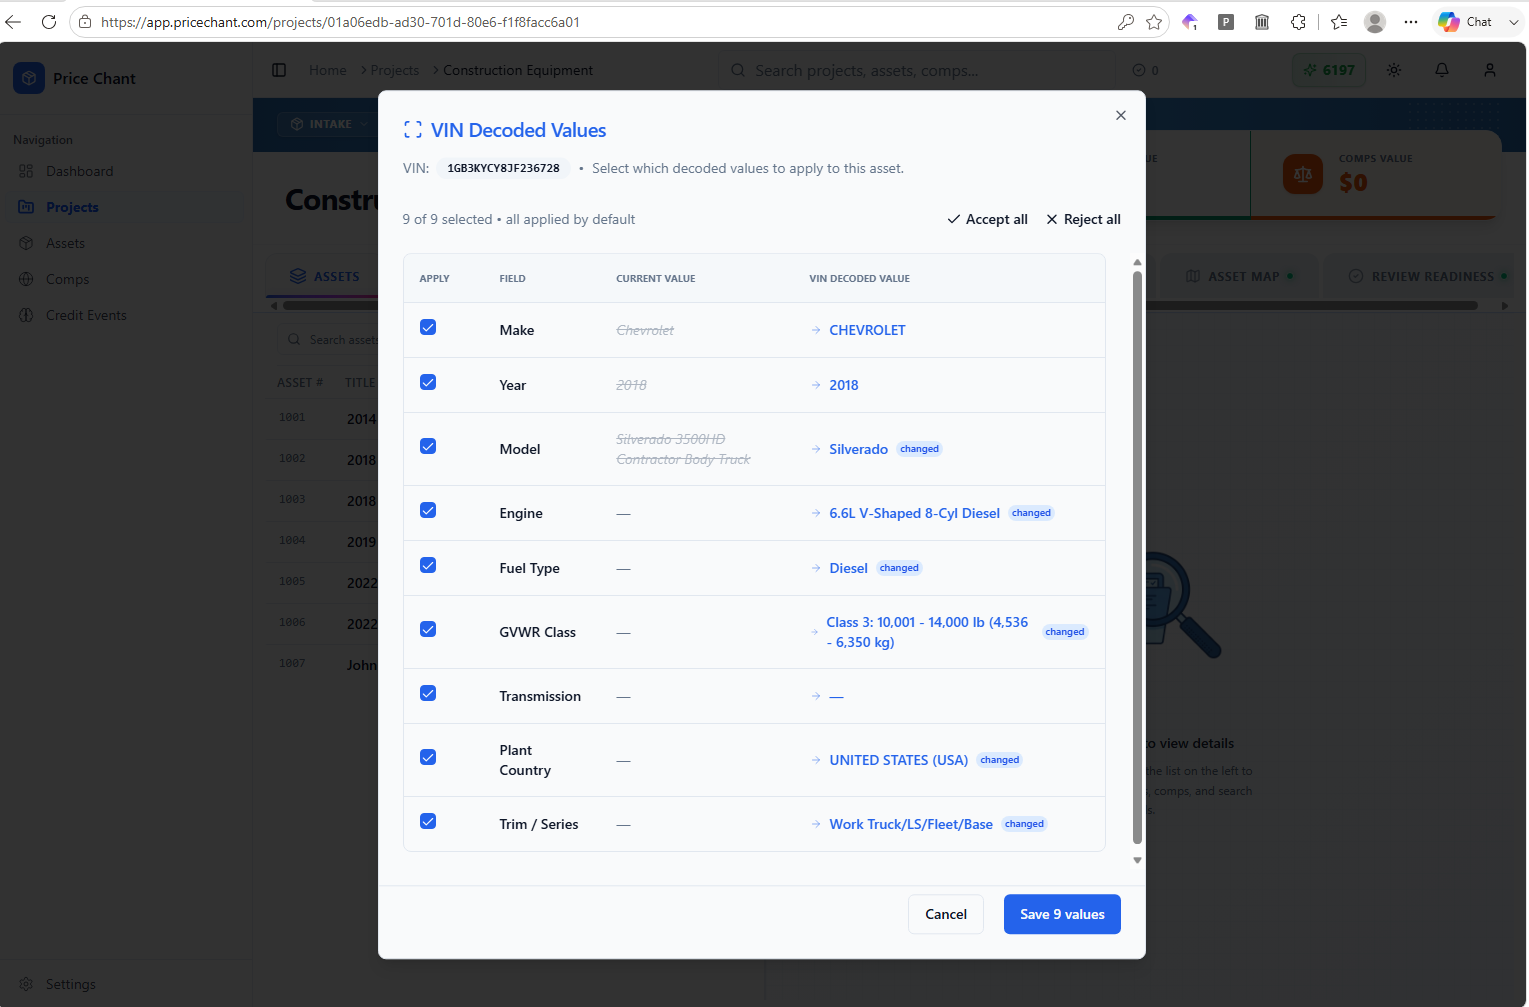
Task: Click the browser back arrow
Action: [x=13, y=21]
